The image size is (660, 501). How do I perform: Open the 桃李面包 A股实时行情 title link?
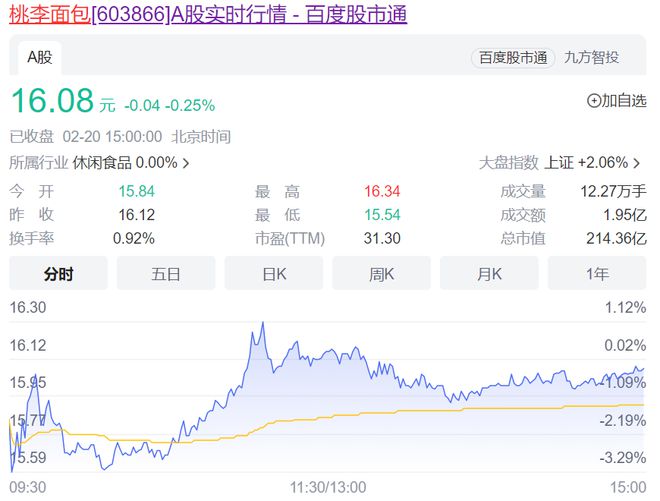pos(208,14)
